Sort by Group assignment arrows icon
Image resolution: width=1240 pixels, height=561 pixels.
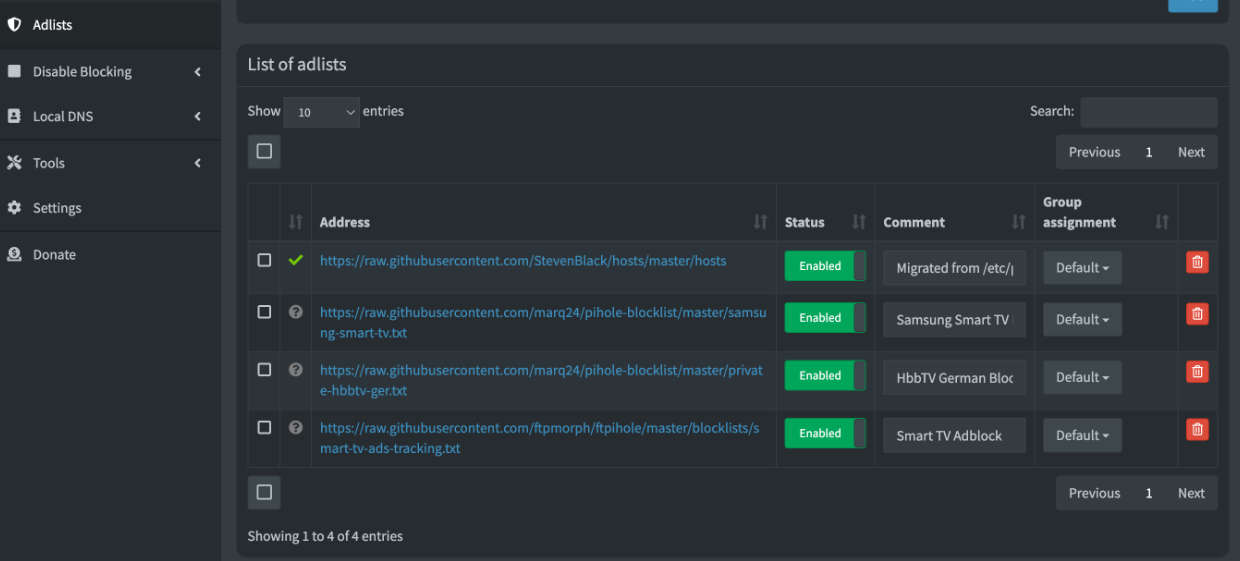pos(1161,222)
